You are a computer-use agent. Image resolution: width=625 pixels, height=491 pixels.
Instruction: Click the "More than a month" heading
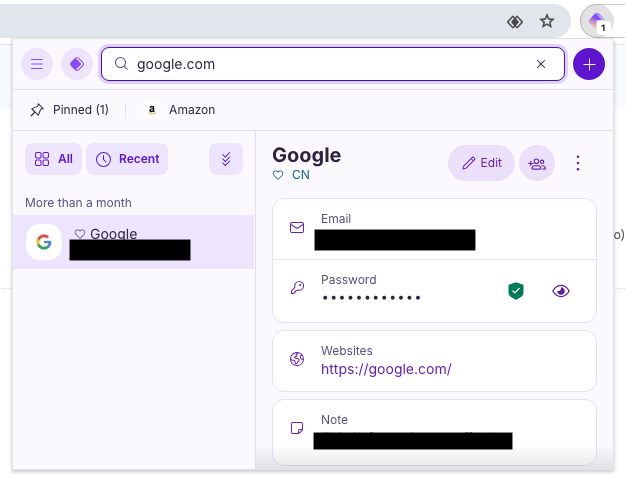click(x=78, y=203)
